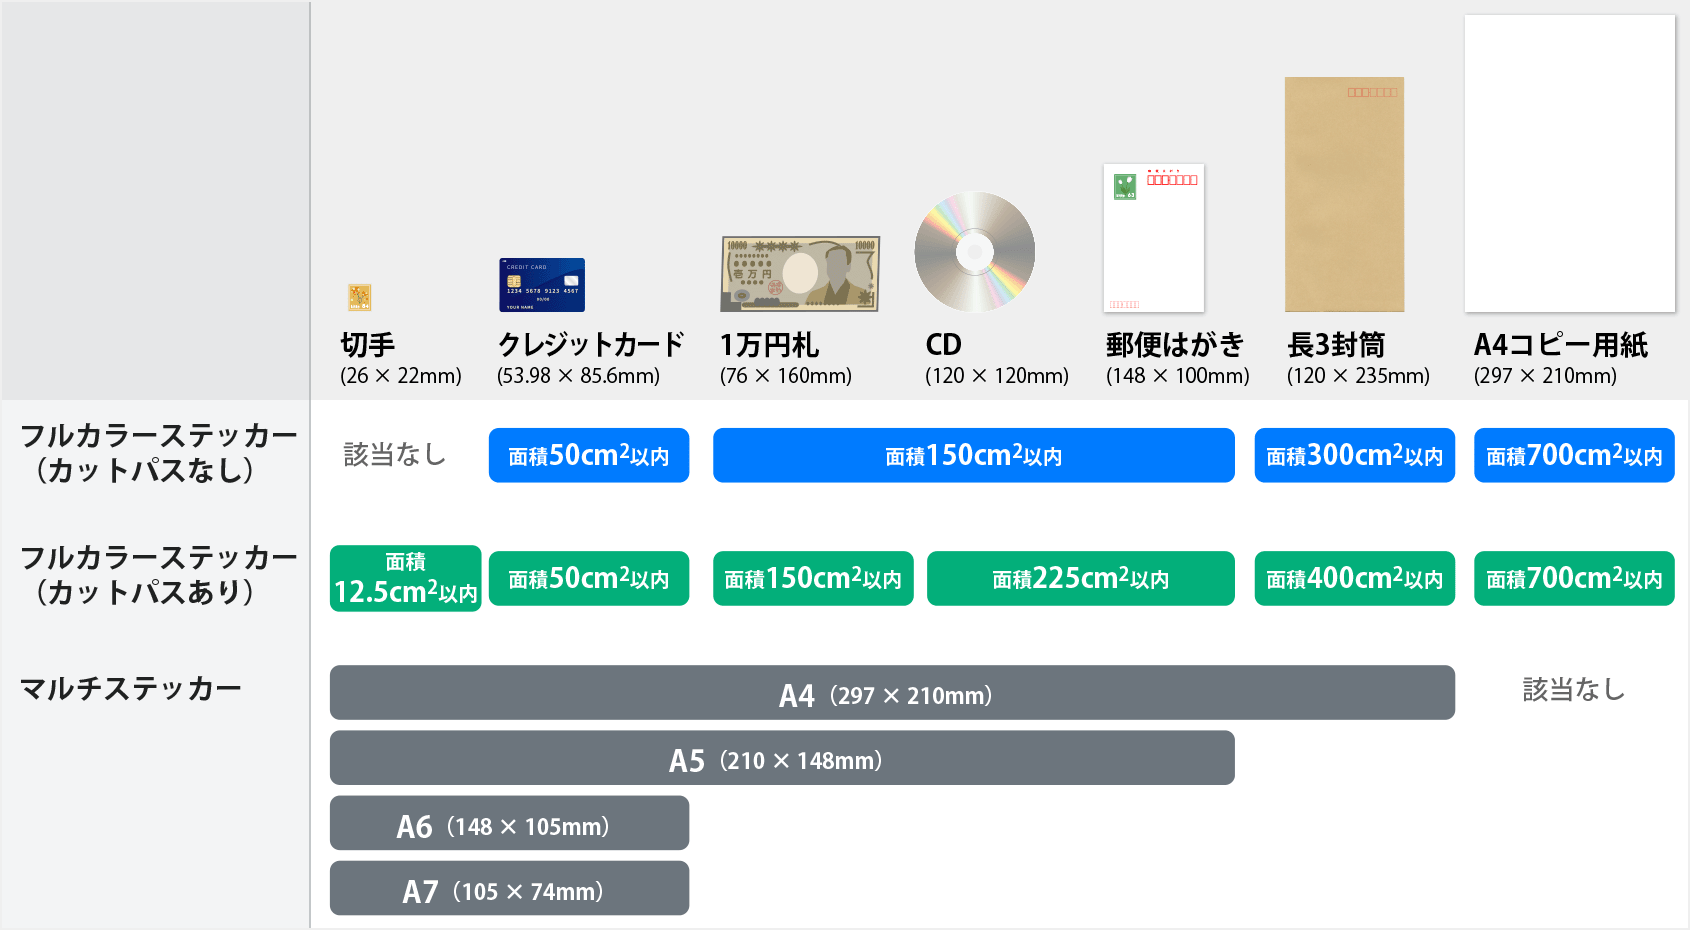Screen dimensions: 1690x930
Task: Click the blue credit card image
Action: click(542, 285)
